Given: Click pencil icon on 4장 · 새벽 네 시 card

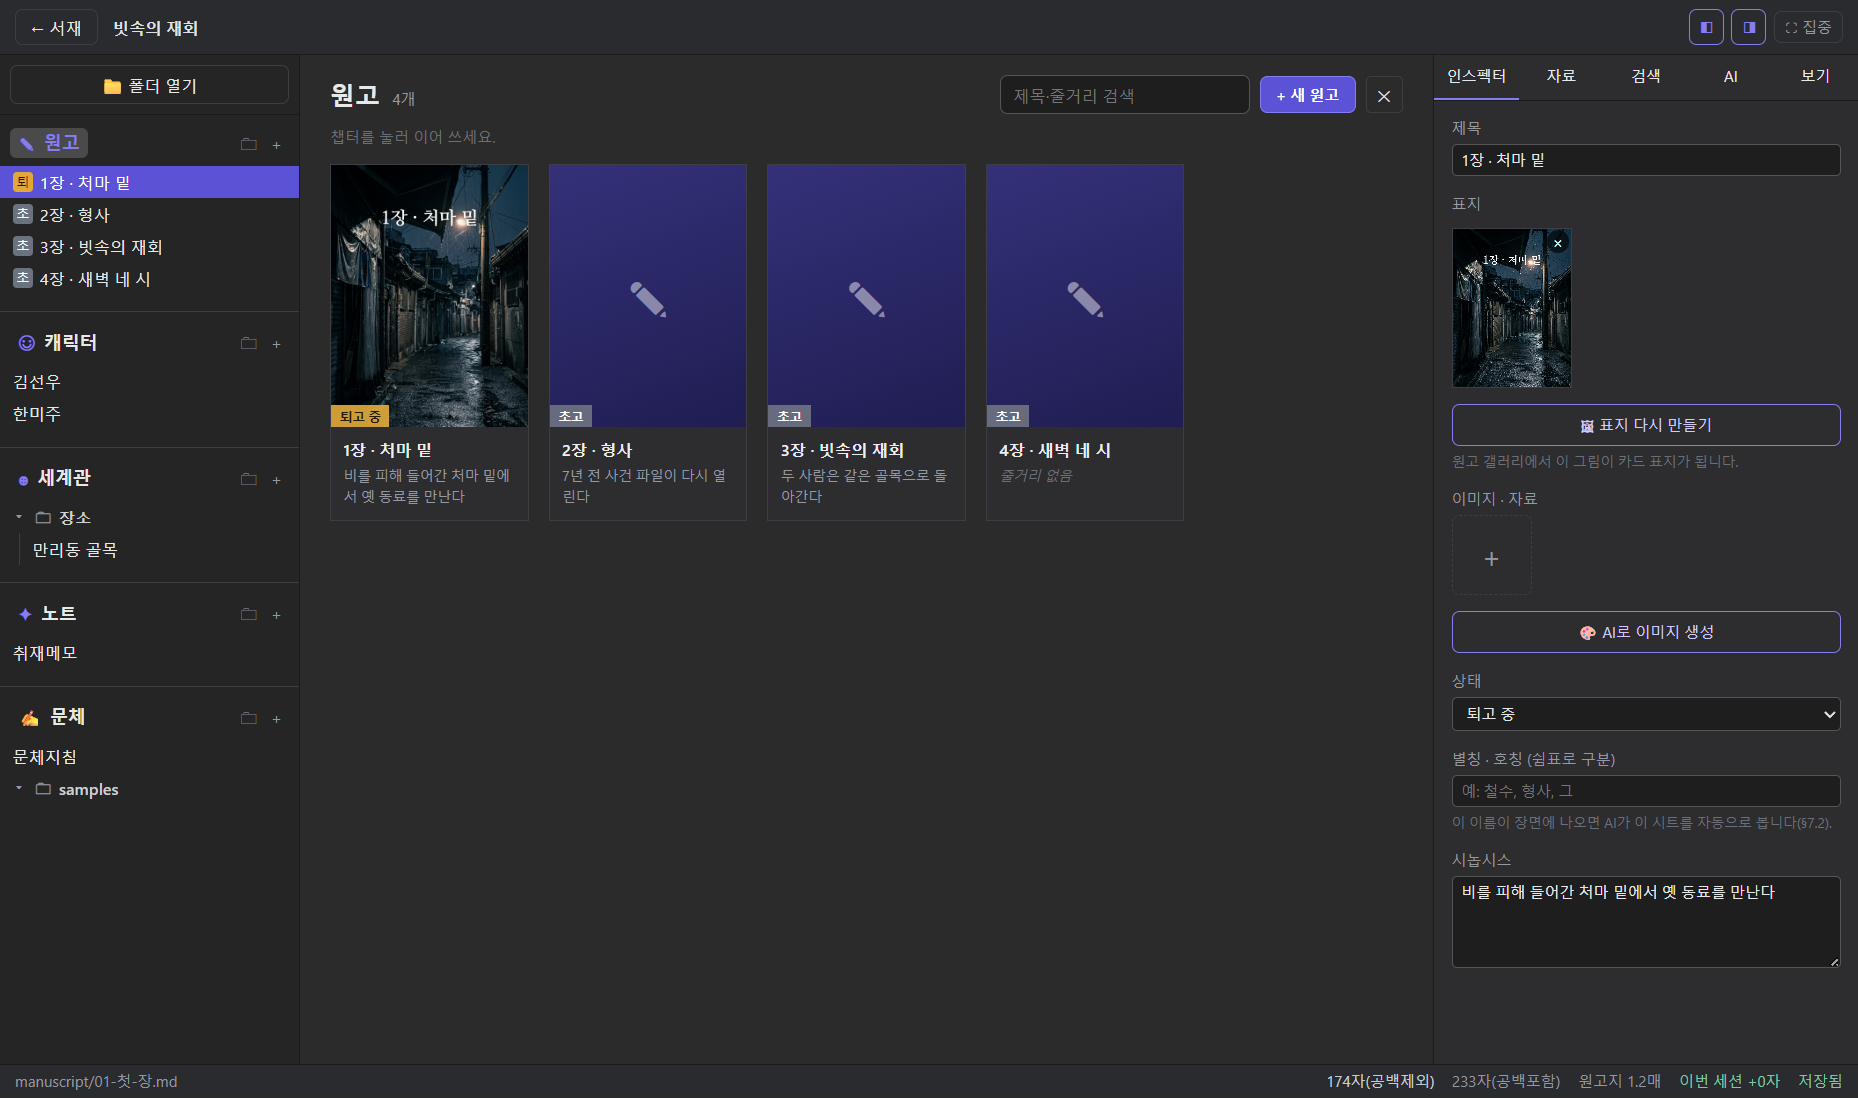Looking at the screenshot, I should [x=1085, y=299].
